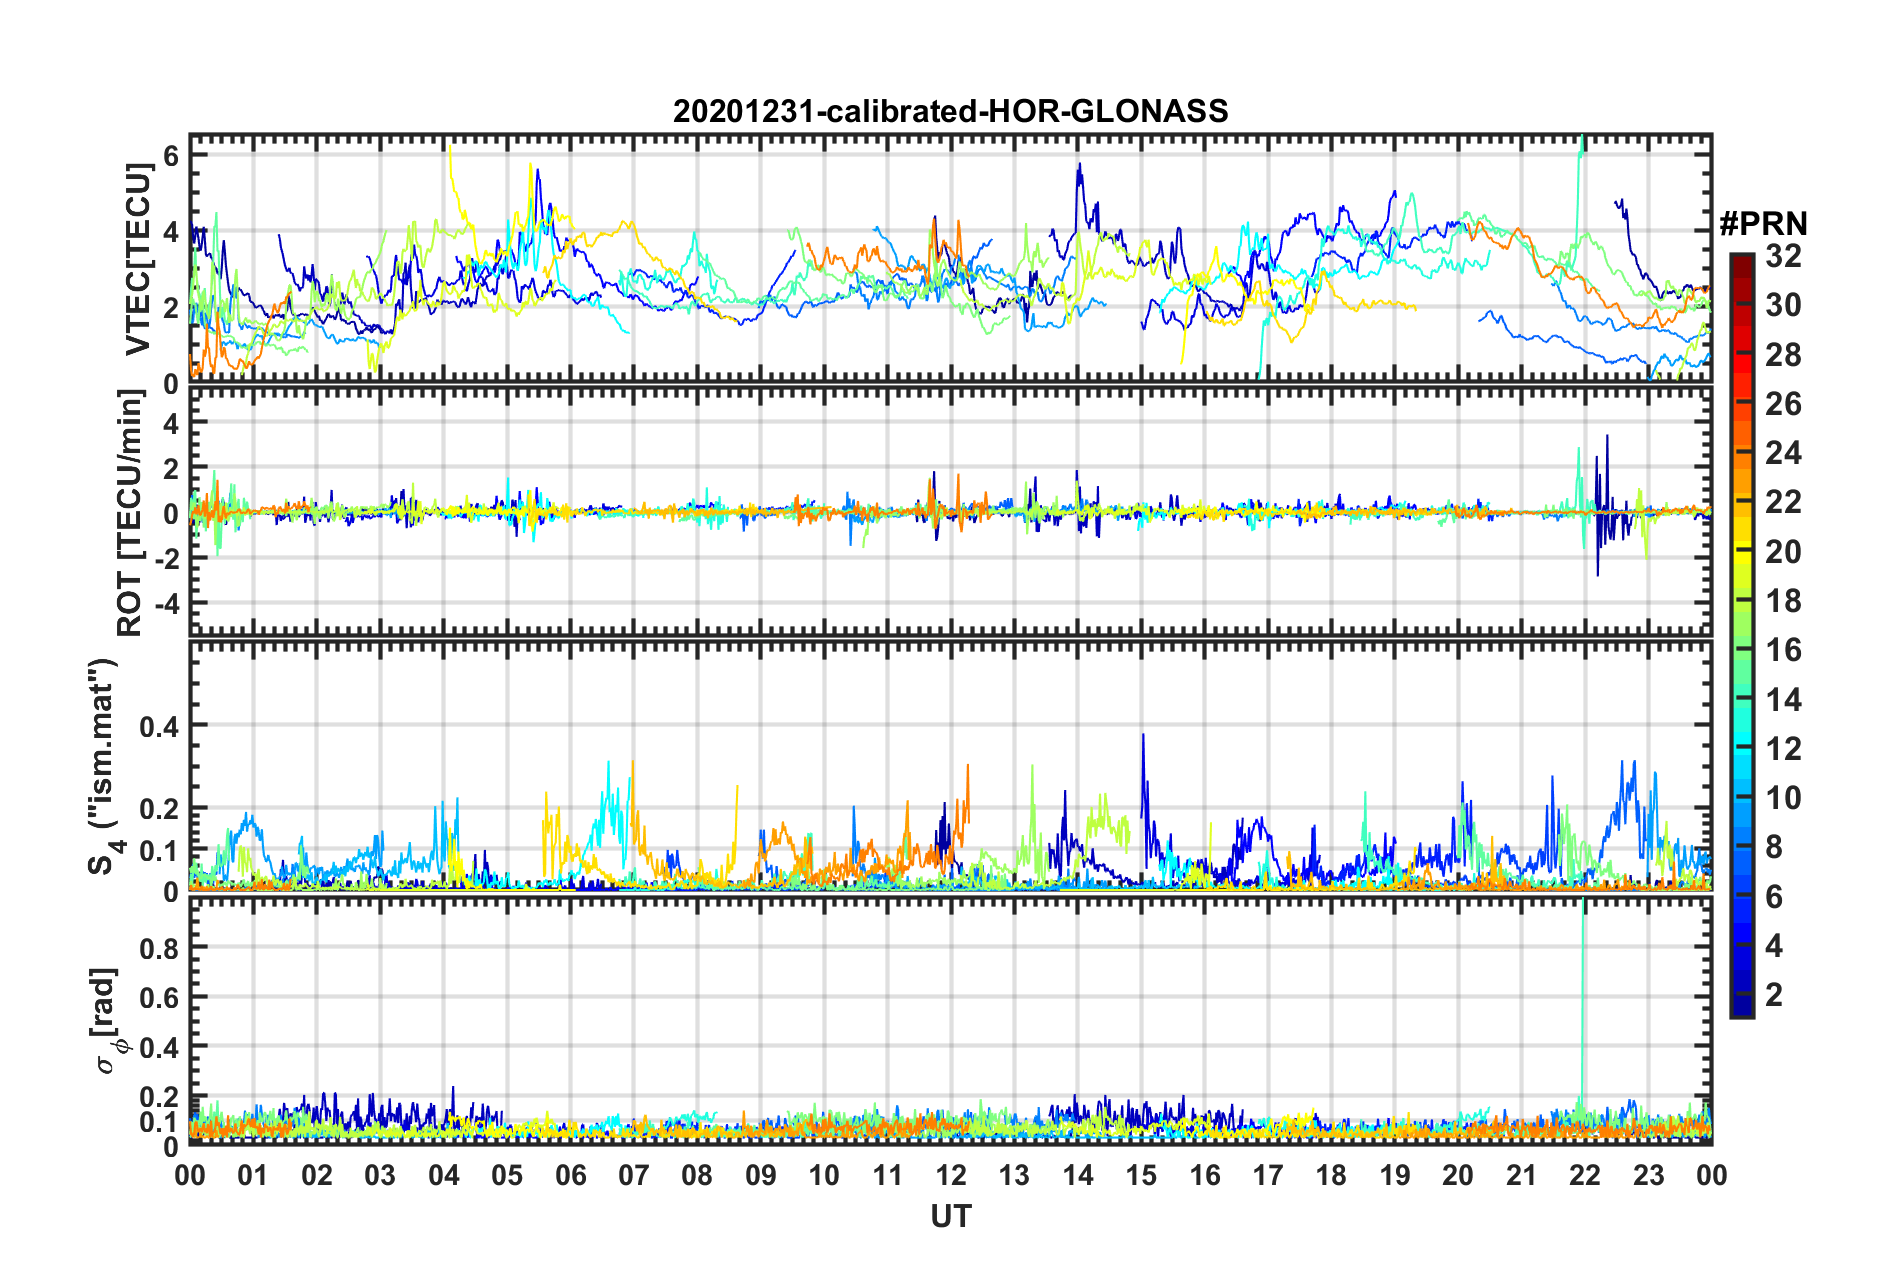Click x-axis hour label 19

1395,1175
